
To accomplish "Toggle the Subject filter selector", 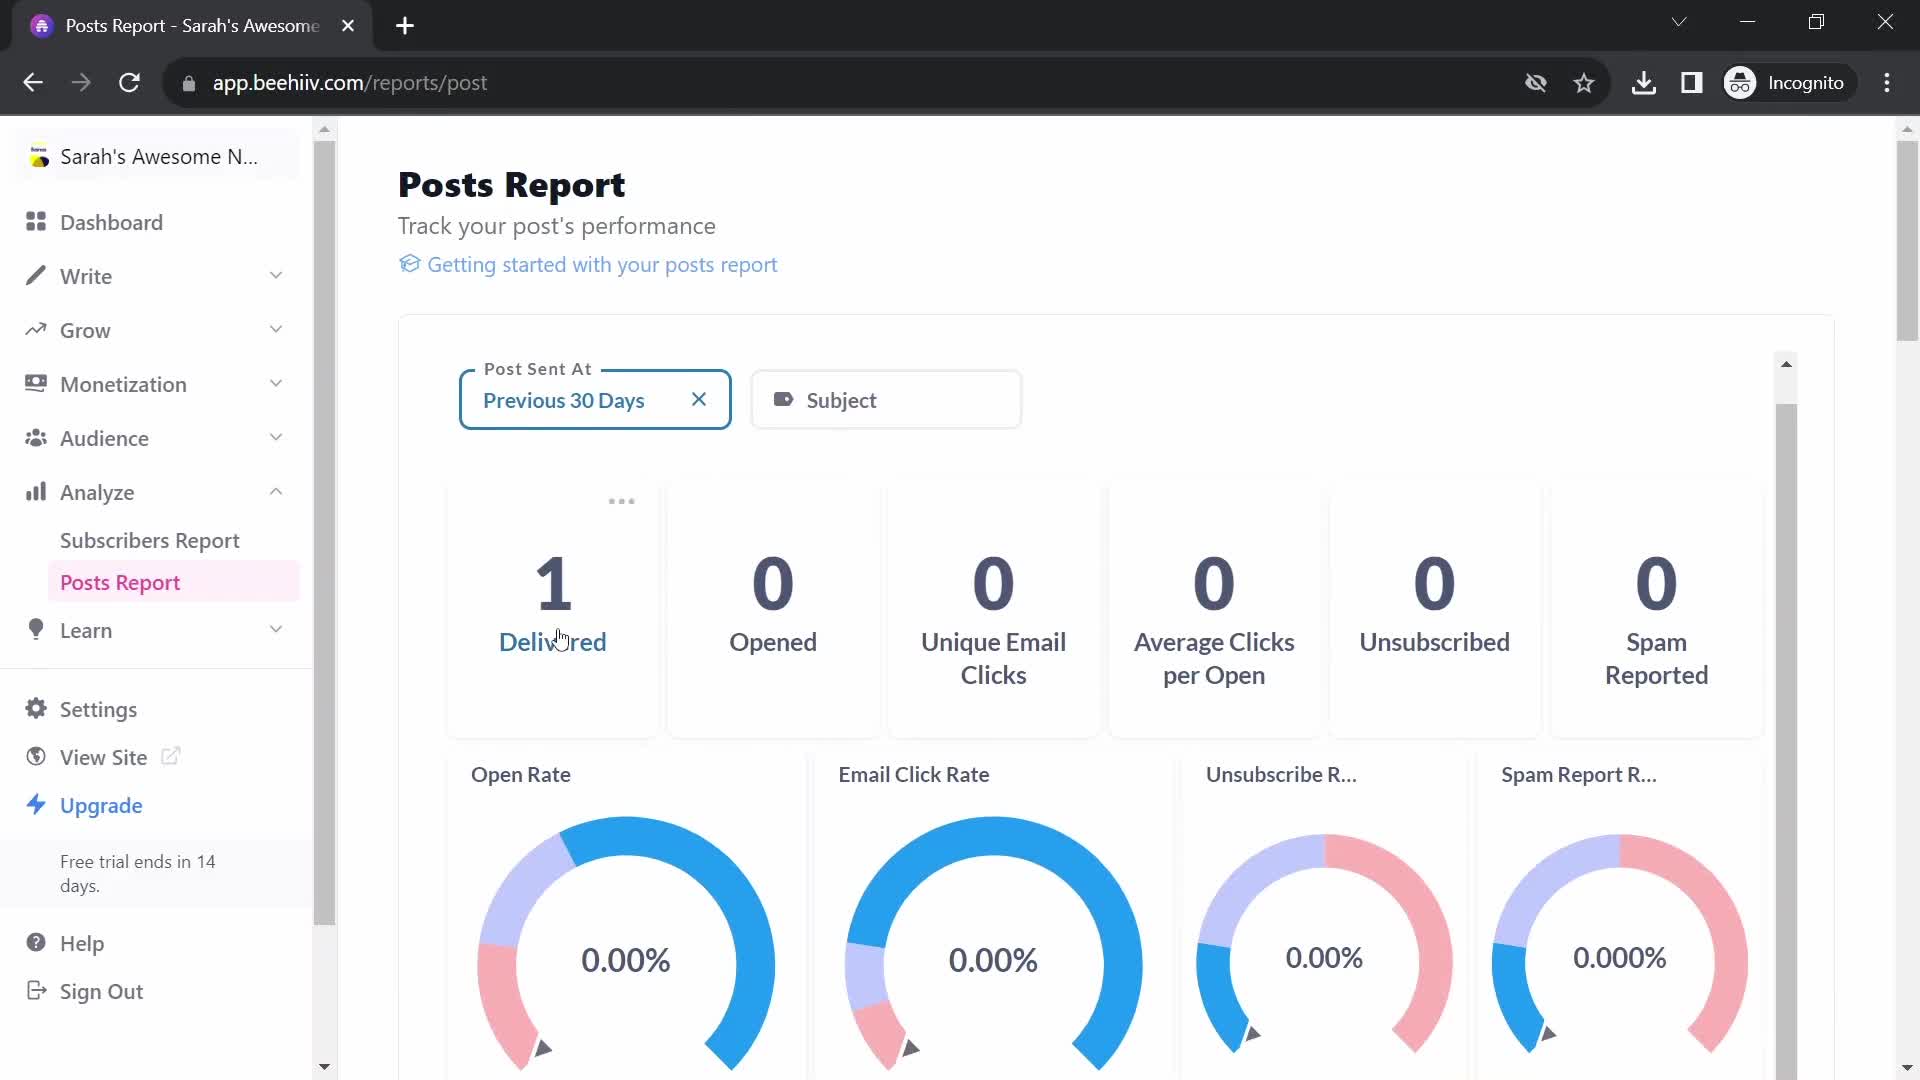I will tap(884, 400).
